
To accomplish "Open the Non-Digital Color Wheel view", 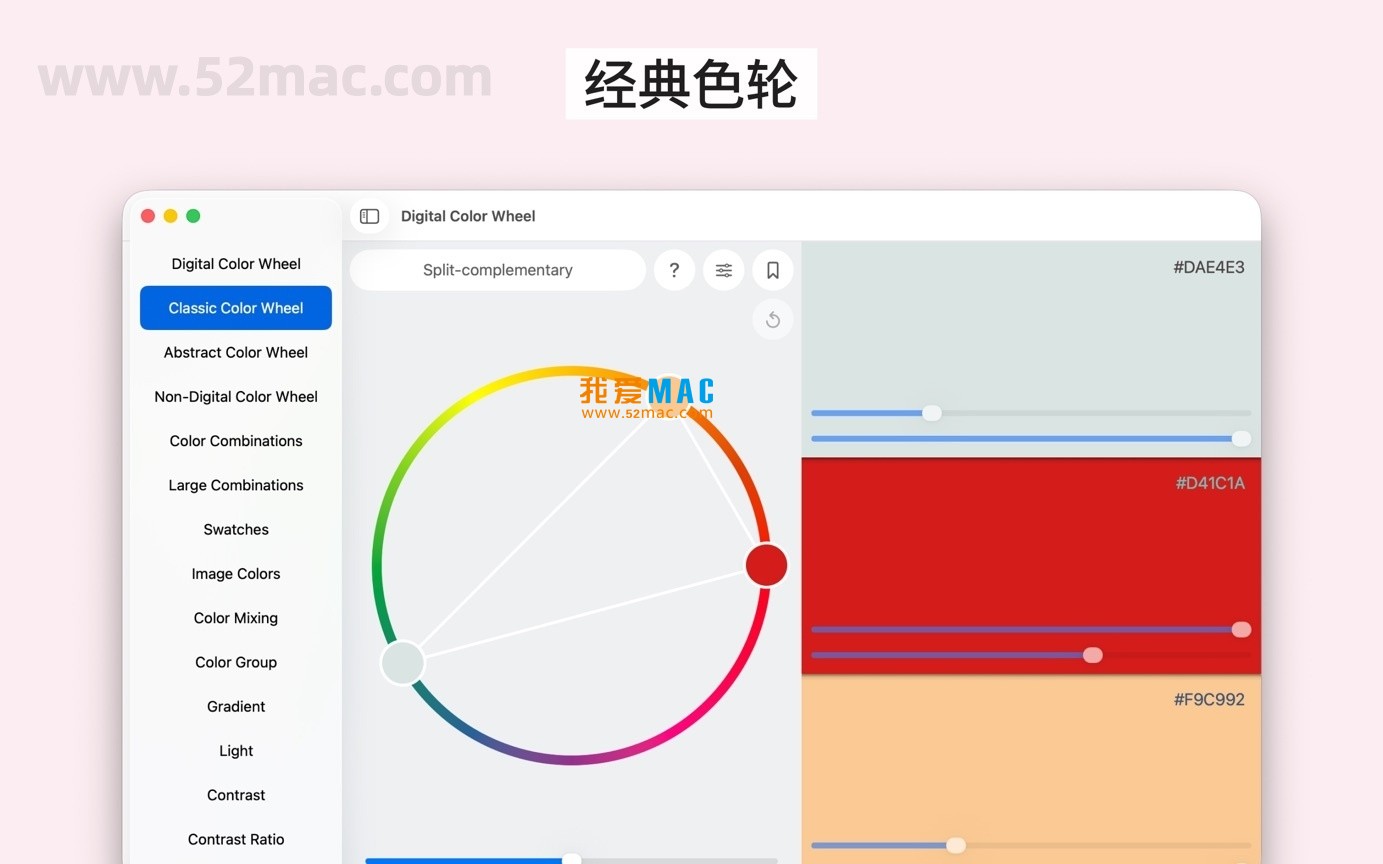I will click(x=236, y=396).
